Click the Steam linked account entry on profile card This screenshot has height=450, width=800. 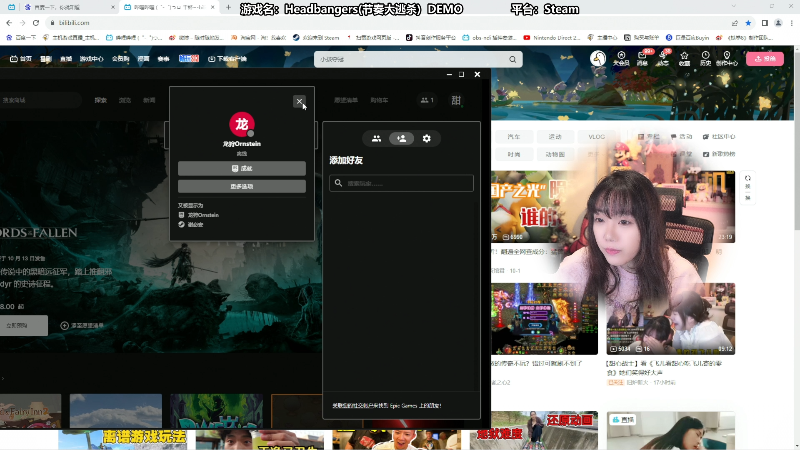click(191, 224)
